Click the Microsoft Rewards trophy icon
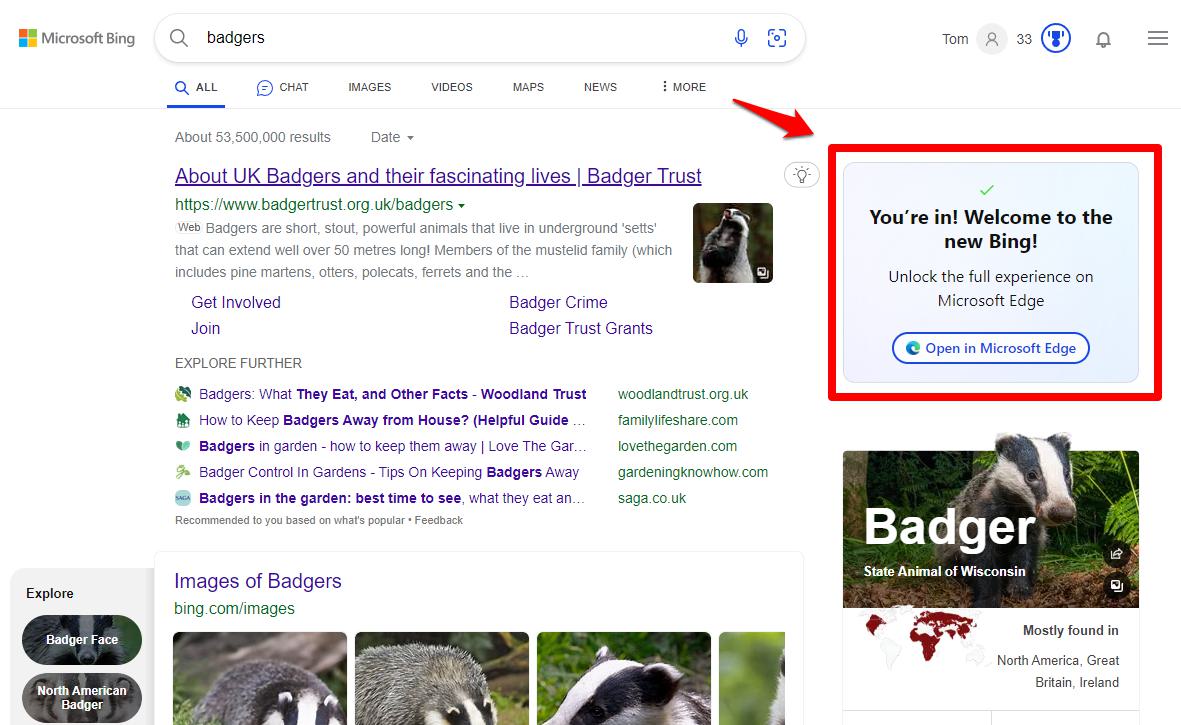 (x=1055, y=39)
